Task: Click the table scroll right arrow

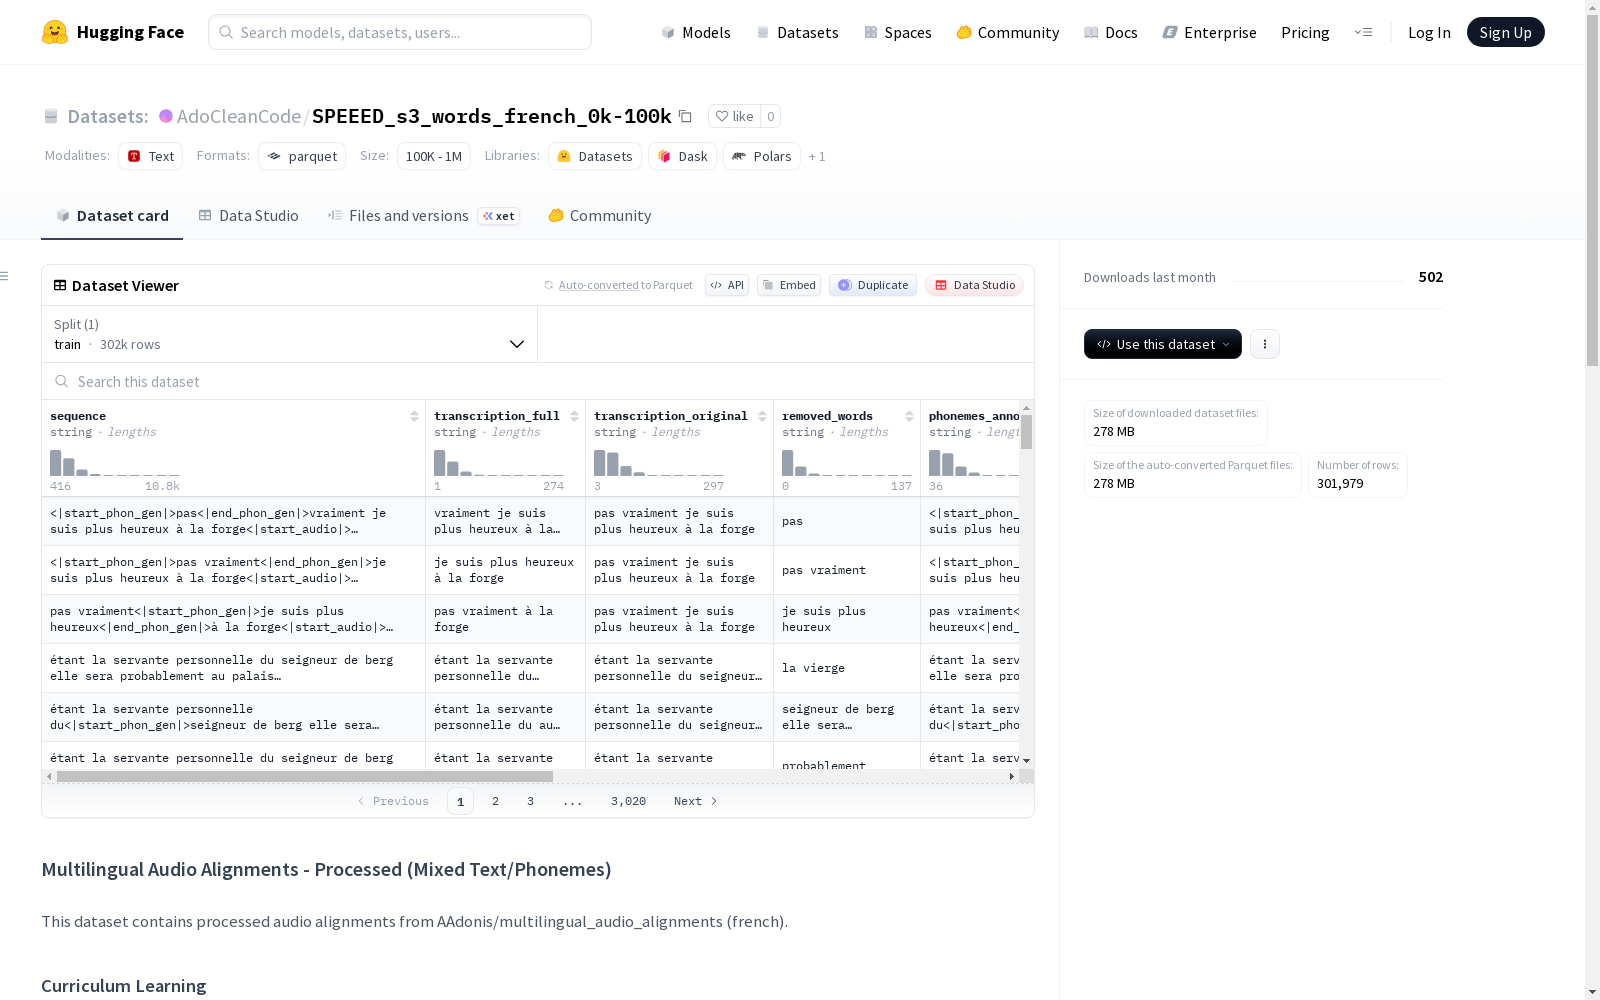Action: pos(1012,776)
